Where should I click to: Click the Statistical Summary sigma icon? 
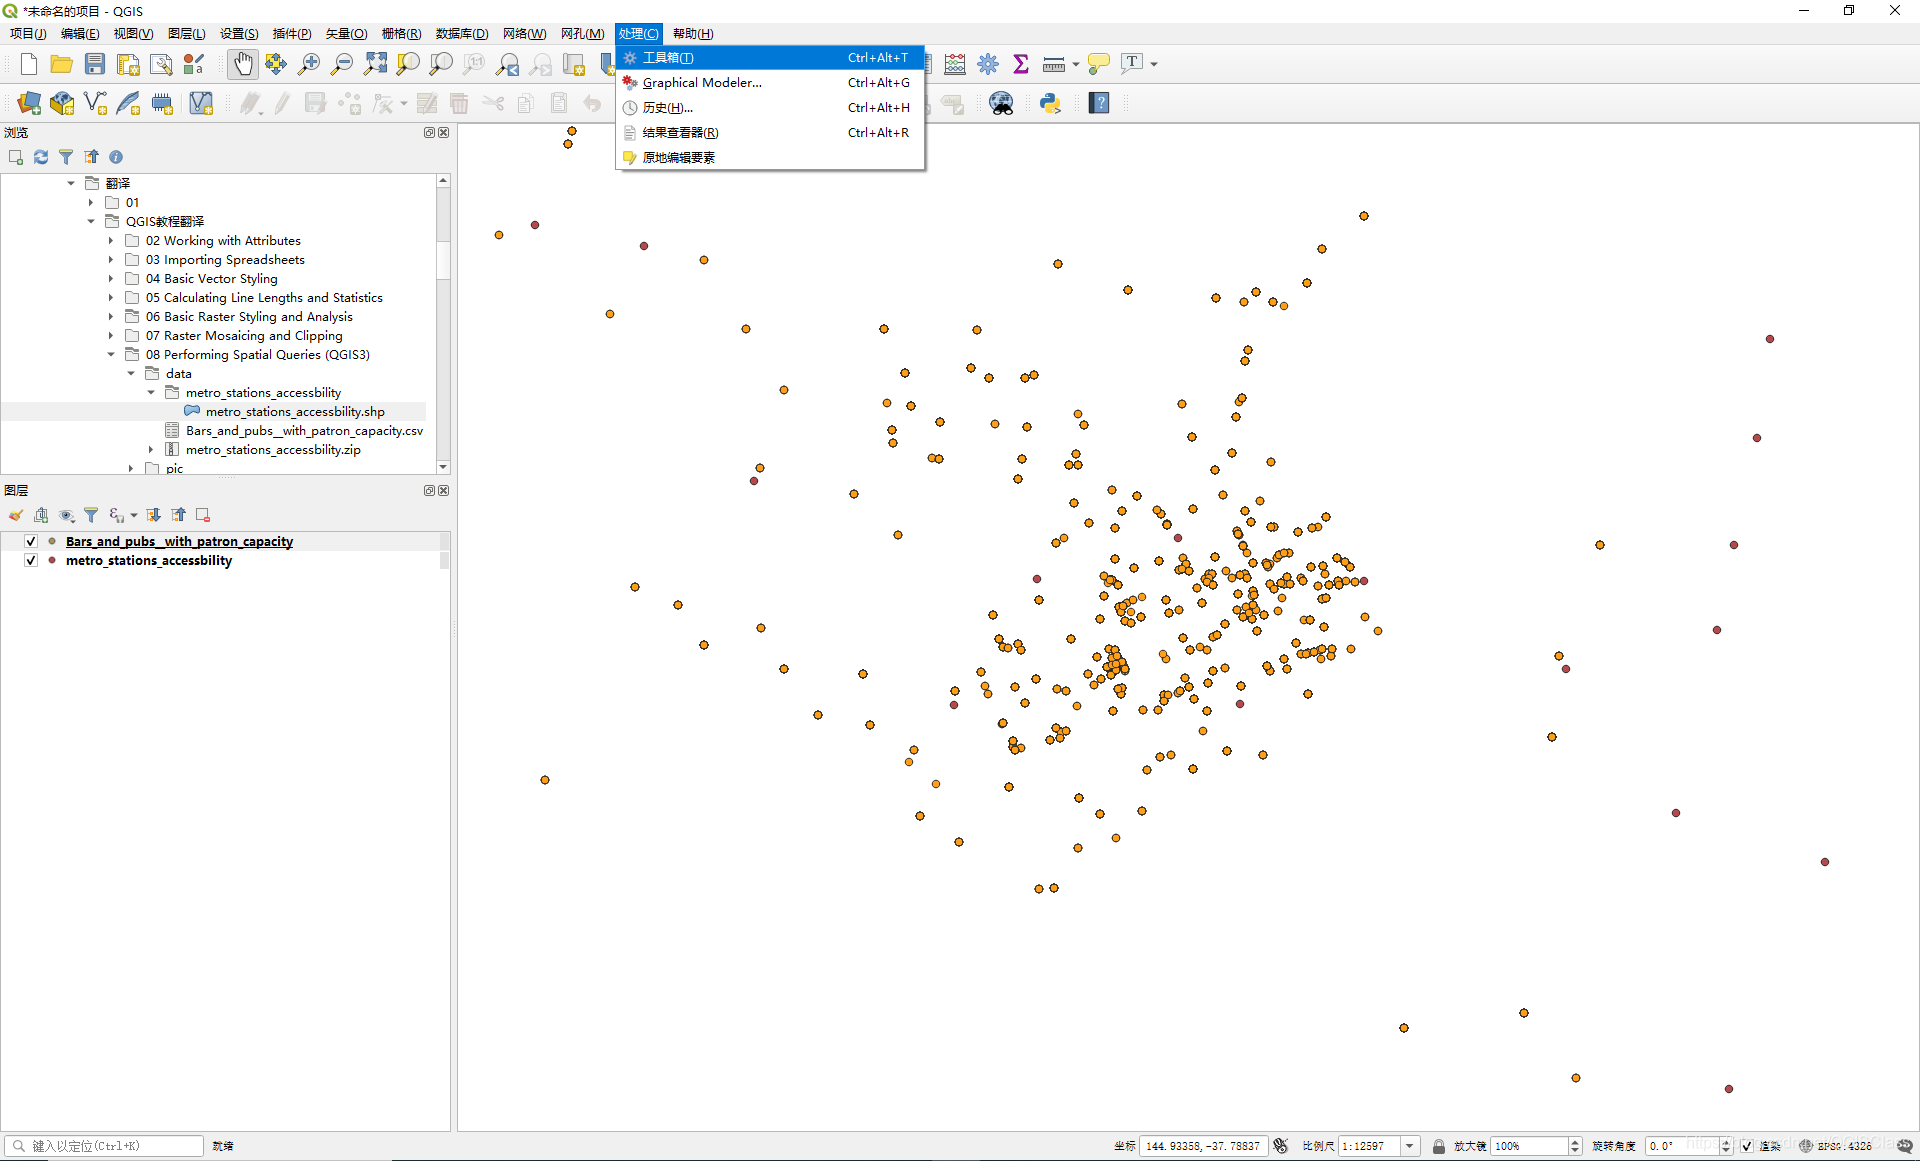pos(1021,64)
